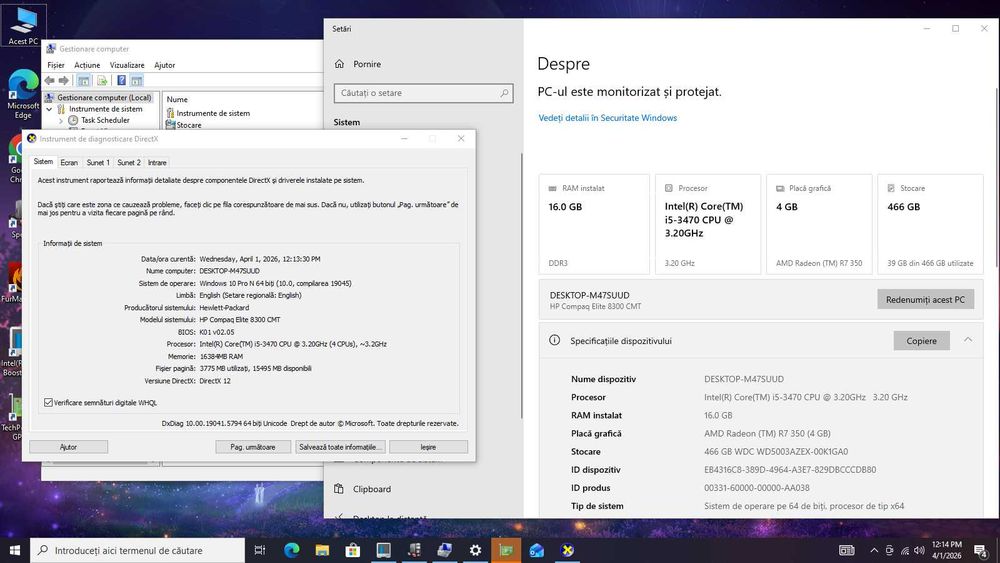Click Stocare icon in Nume list
This screenshot has width=1000, height=563.
(x=170, y=125)
